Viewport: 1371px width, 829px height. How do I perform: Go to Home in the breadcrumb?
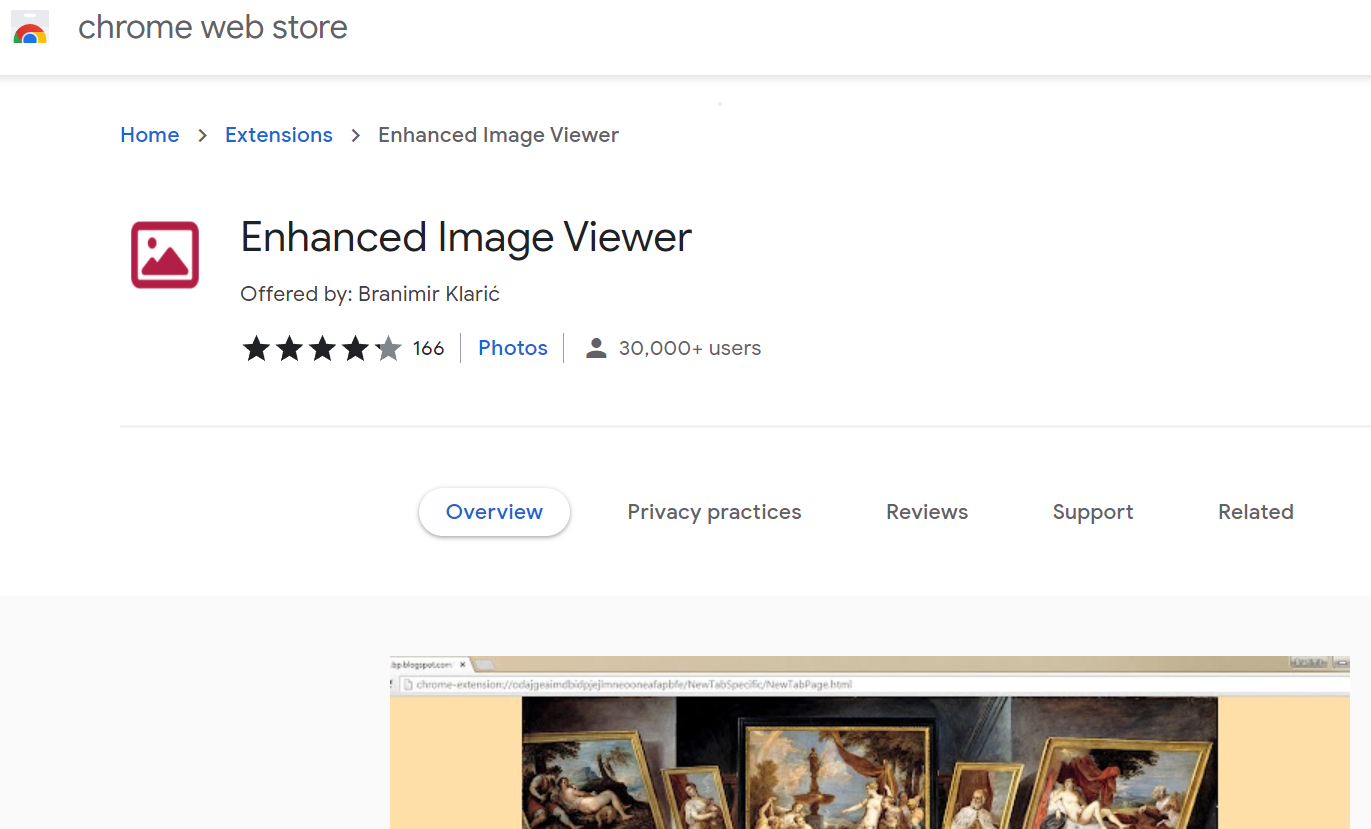[150, 135]
